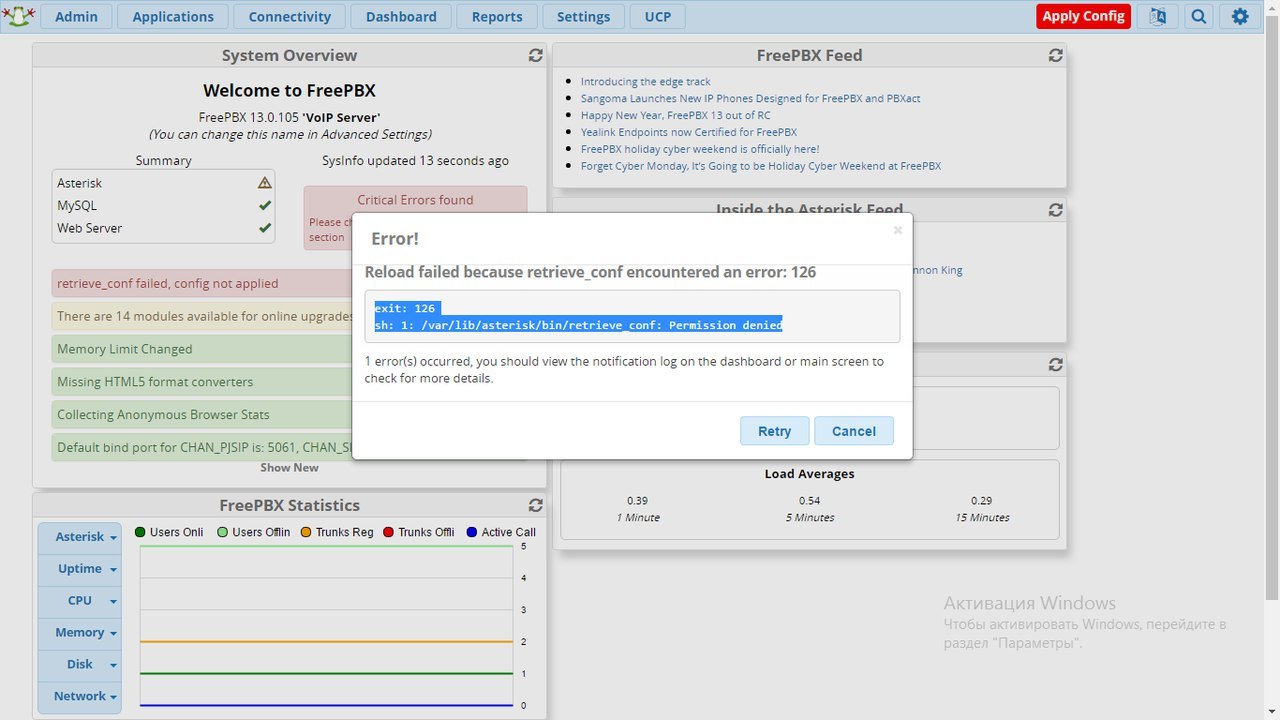The height and width of the screenshot is (720, 1280).
Task: Expand the Network statistics dropdown
Action: pos(80,697)
